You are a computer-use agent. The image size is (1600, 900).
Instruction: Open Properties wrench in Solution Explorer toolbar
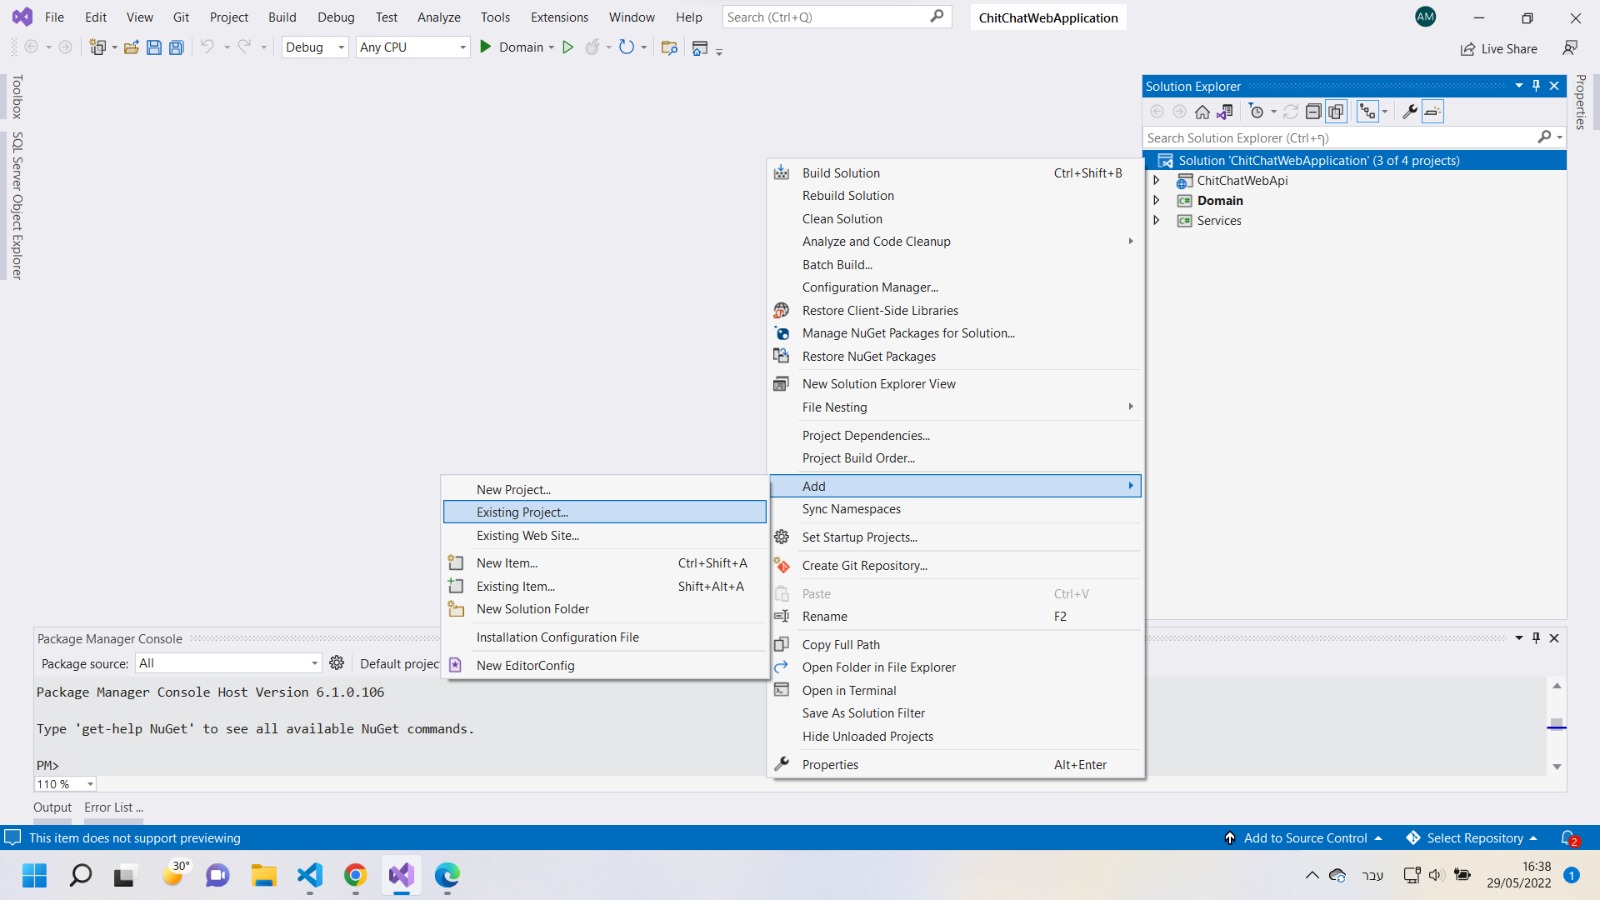[x=1410, y=112]
